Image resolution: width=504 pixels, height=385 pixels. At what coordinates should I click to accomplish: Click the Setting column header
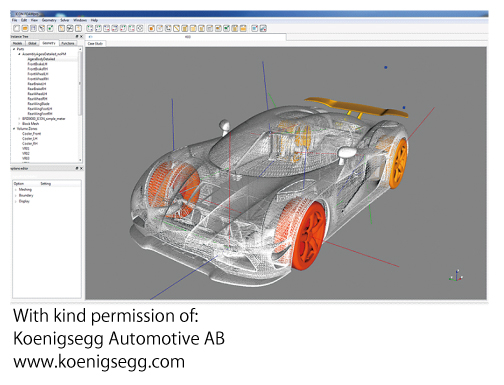tap(46, 184)
